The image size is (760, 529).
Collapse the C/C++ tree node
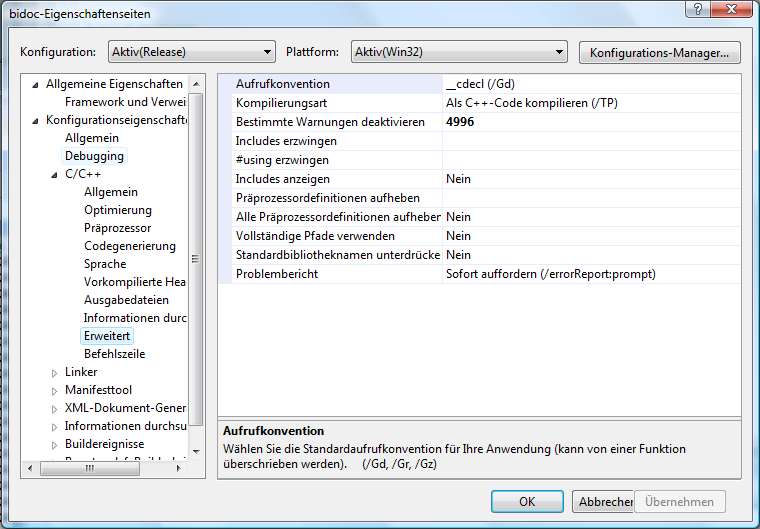[x=55, y=174]
